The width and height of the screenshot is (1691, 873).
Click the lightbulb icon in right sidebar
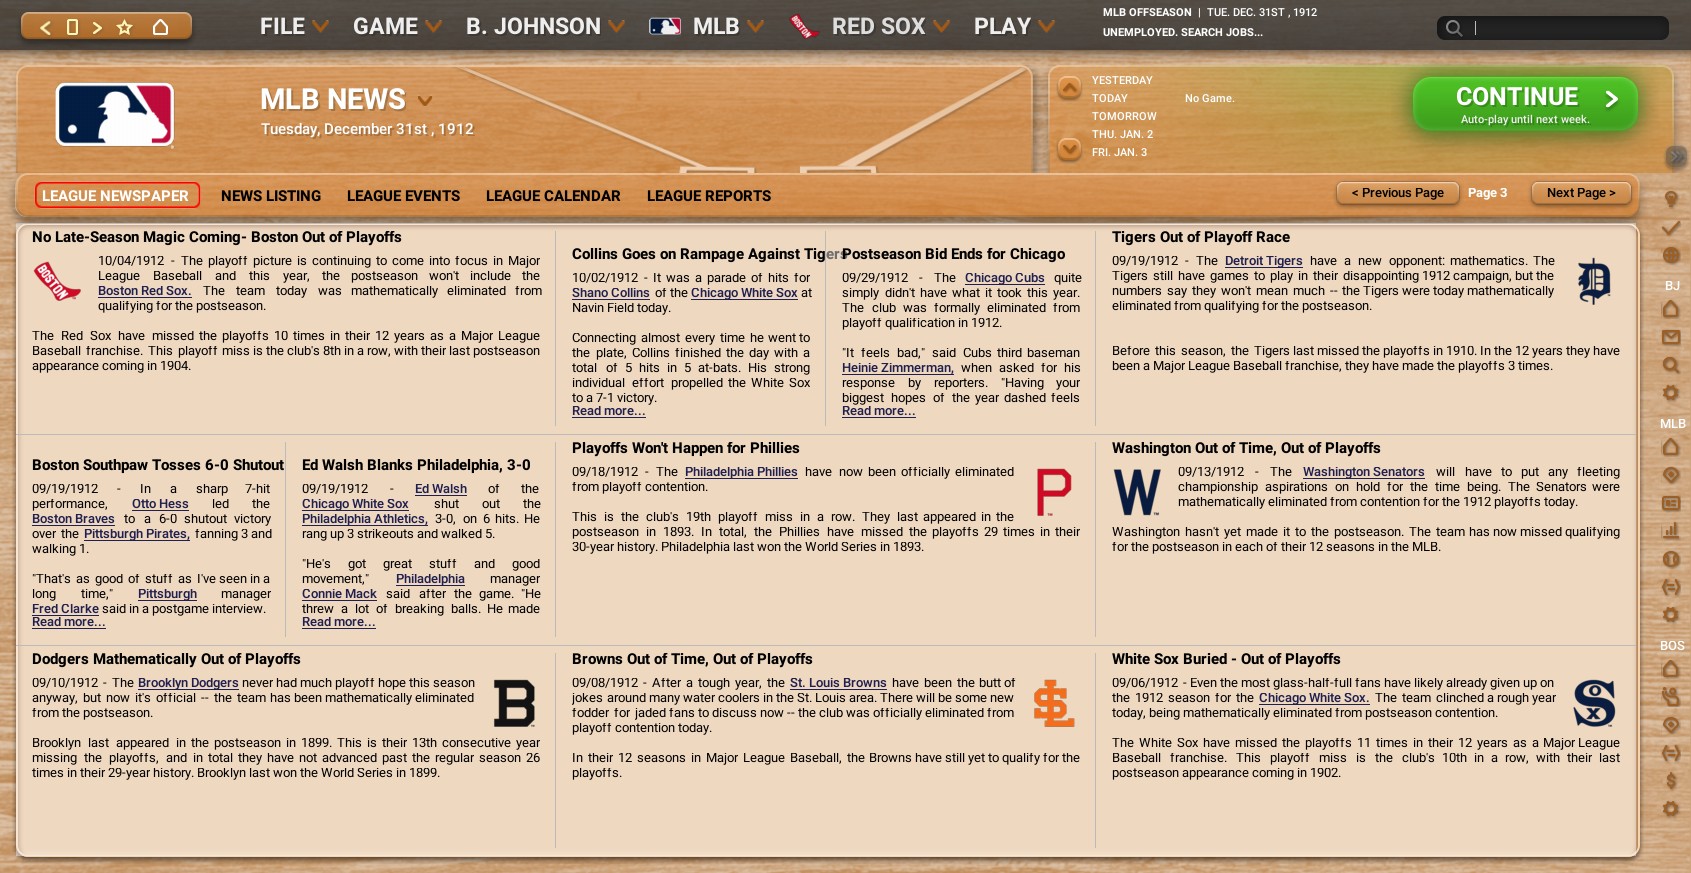[1671, 199]
